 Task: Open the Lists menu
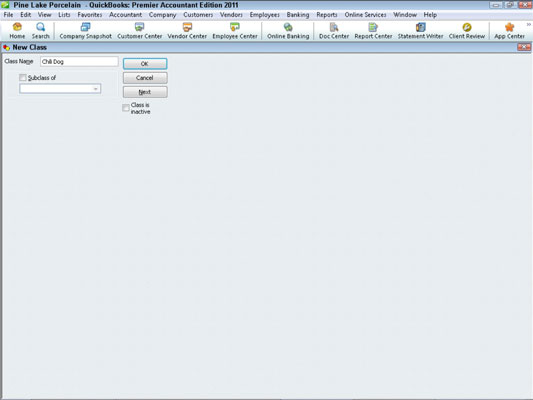tap(64, 15)
